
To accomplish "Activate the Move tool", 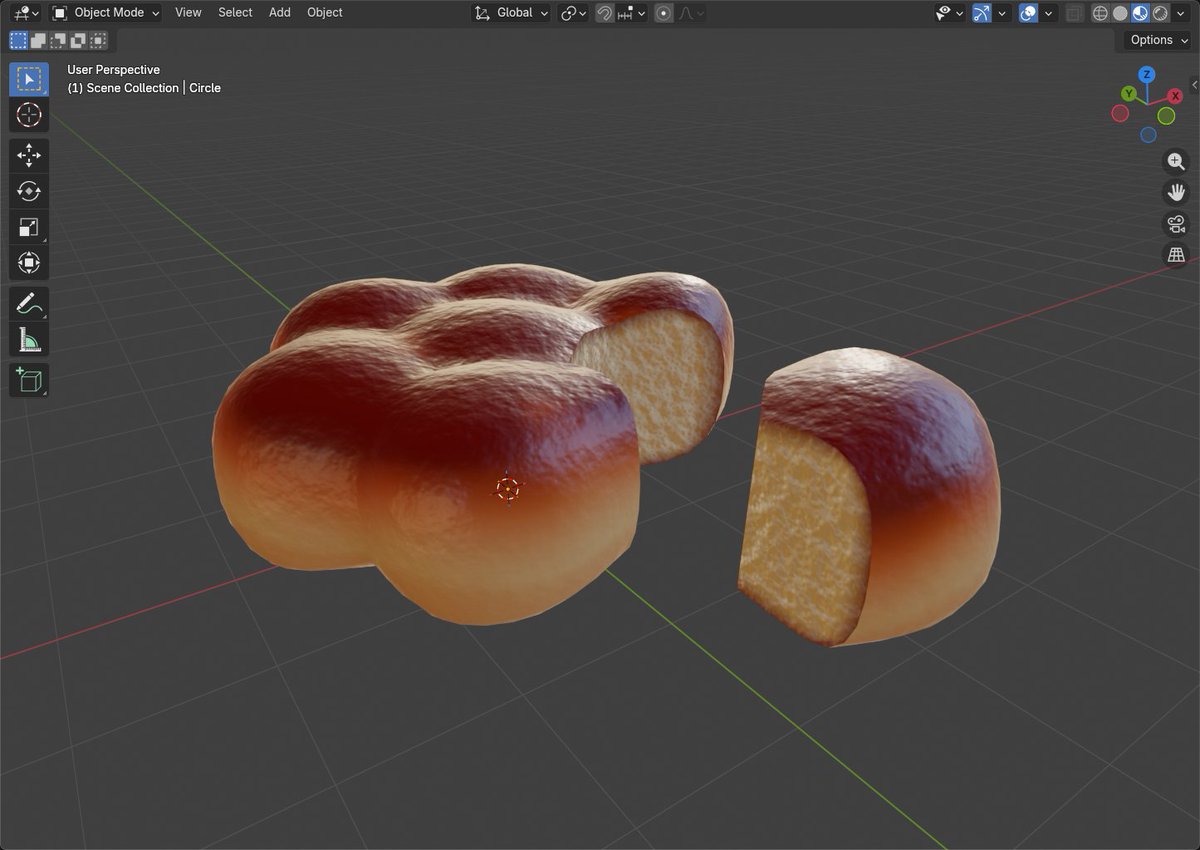I will point(29,155).
